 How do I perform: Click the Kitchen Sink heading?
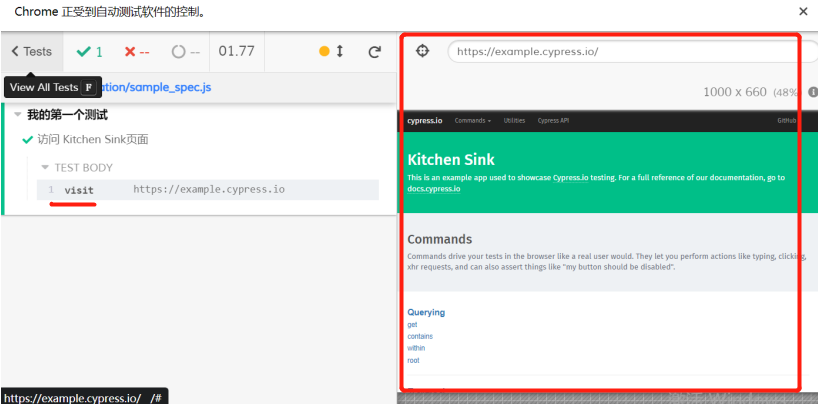tap(451, 159)
